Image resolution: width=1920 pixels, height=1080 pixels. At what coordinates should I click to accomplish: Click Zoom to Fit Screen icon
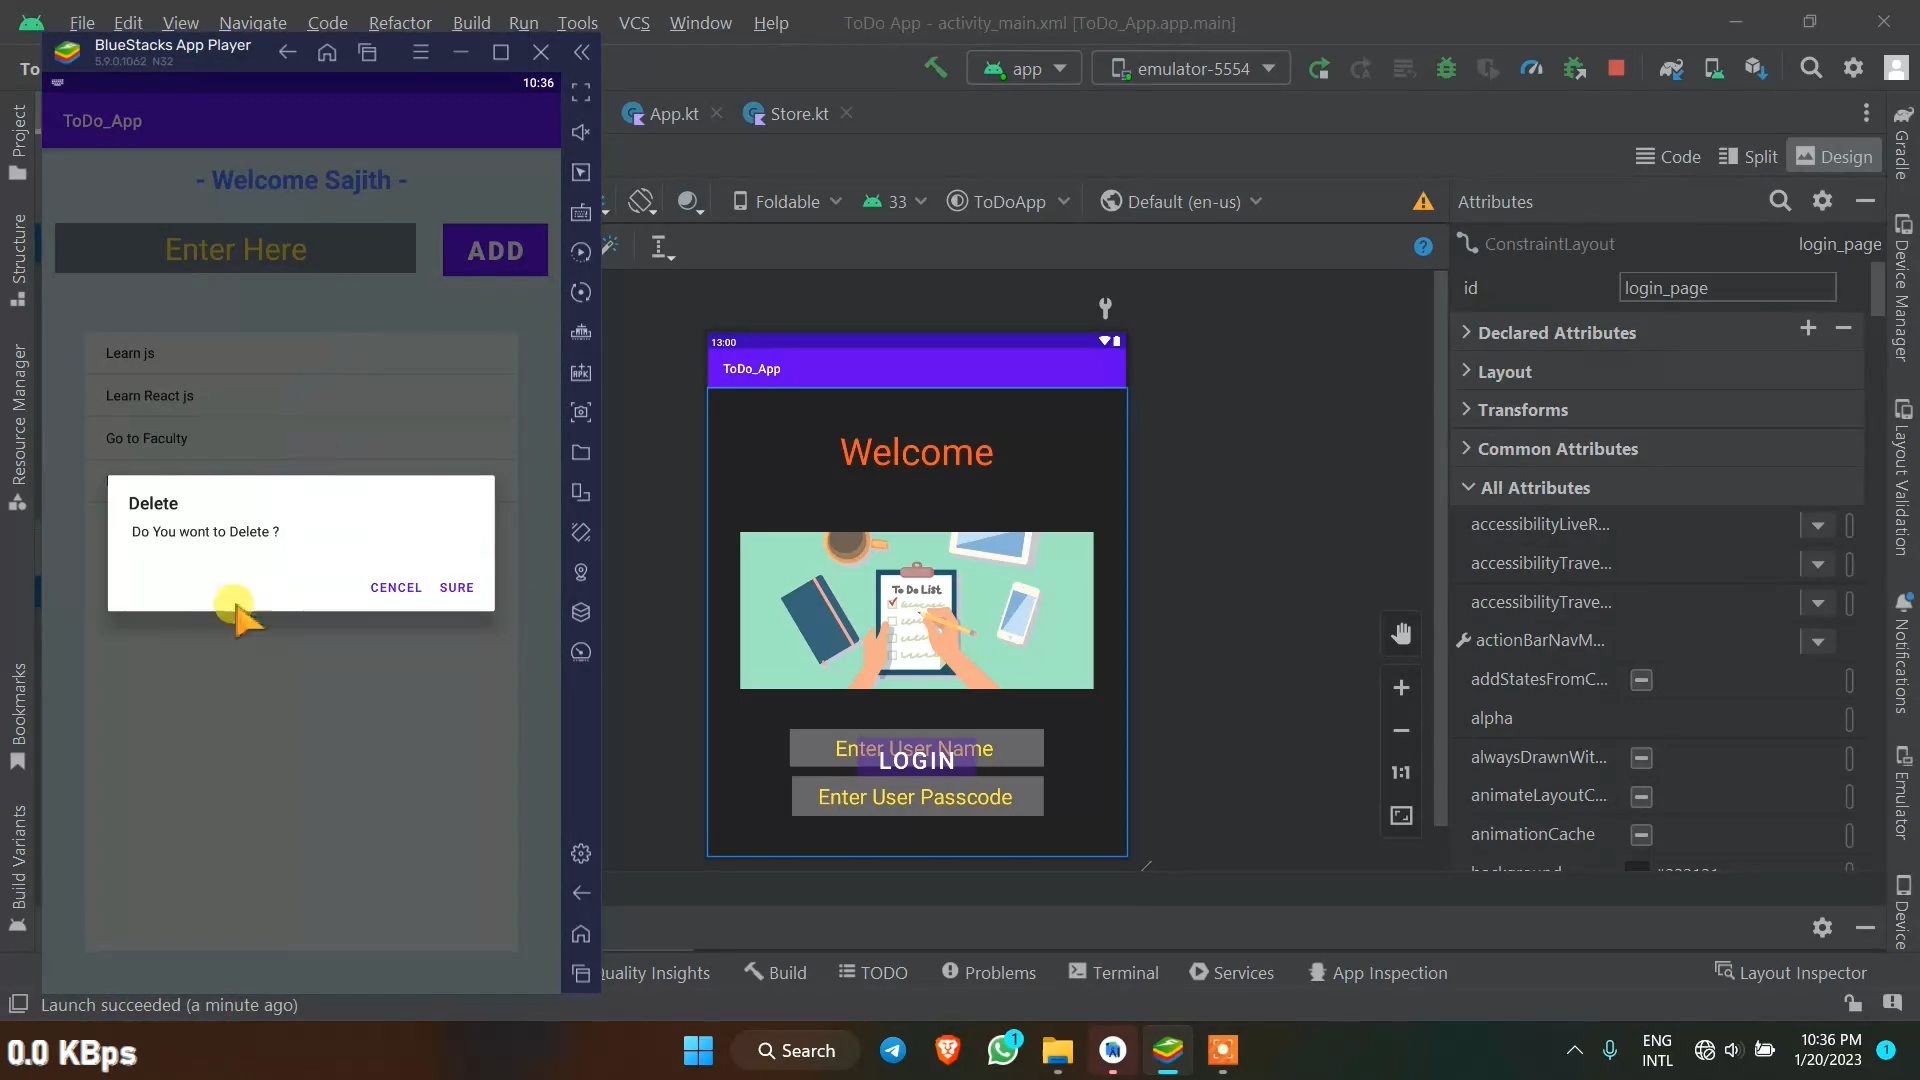pos(1401,816)
